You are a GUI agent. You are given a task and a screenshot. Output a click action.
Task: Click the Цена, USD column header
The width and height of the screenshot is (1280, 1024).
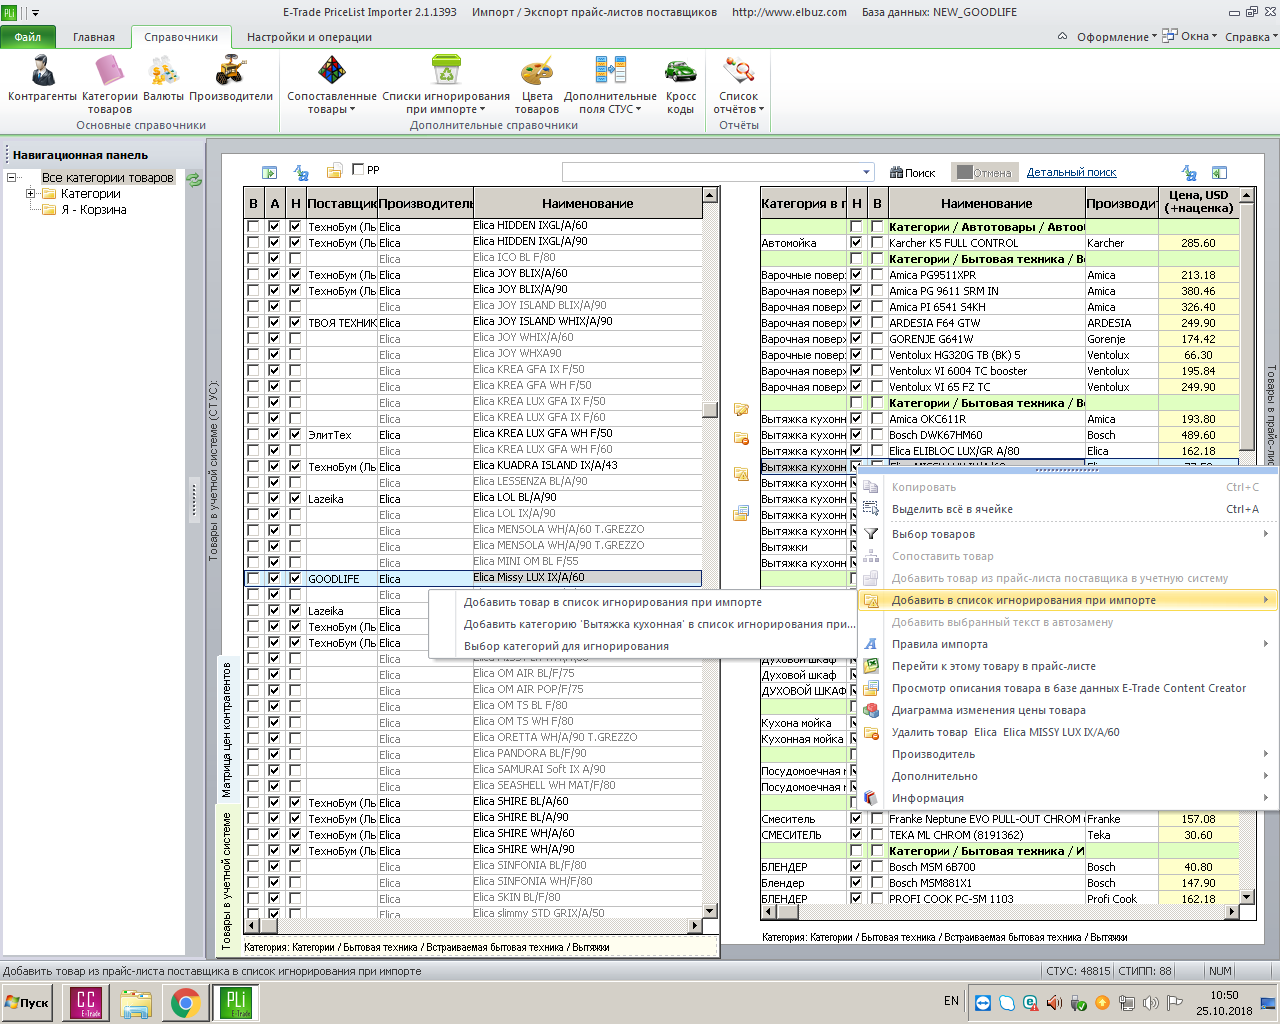point(1198,202)
